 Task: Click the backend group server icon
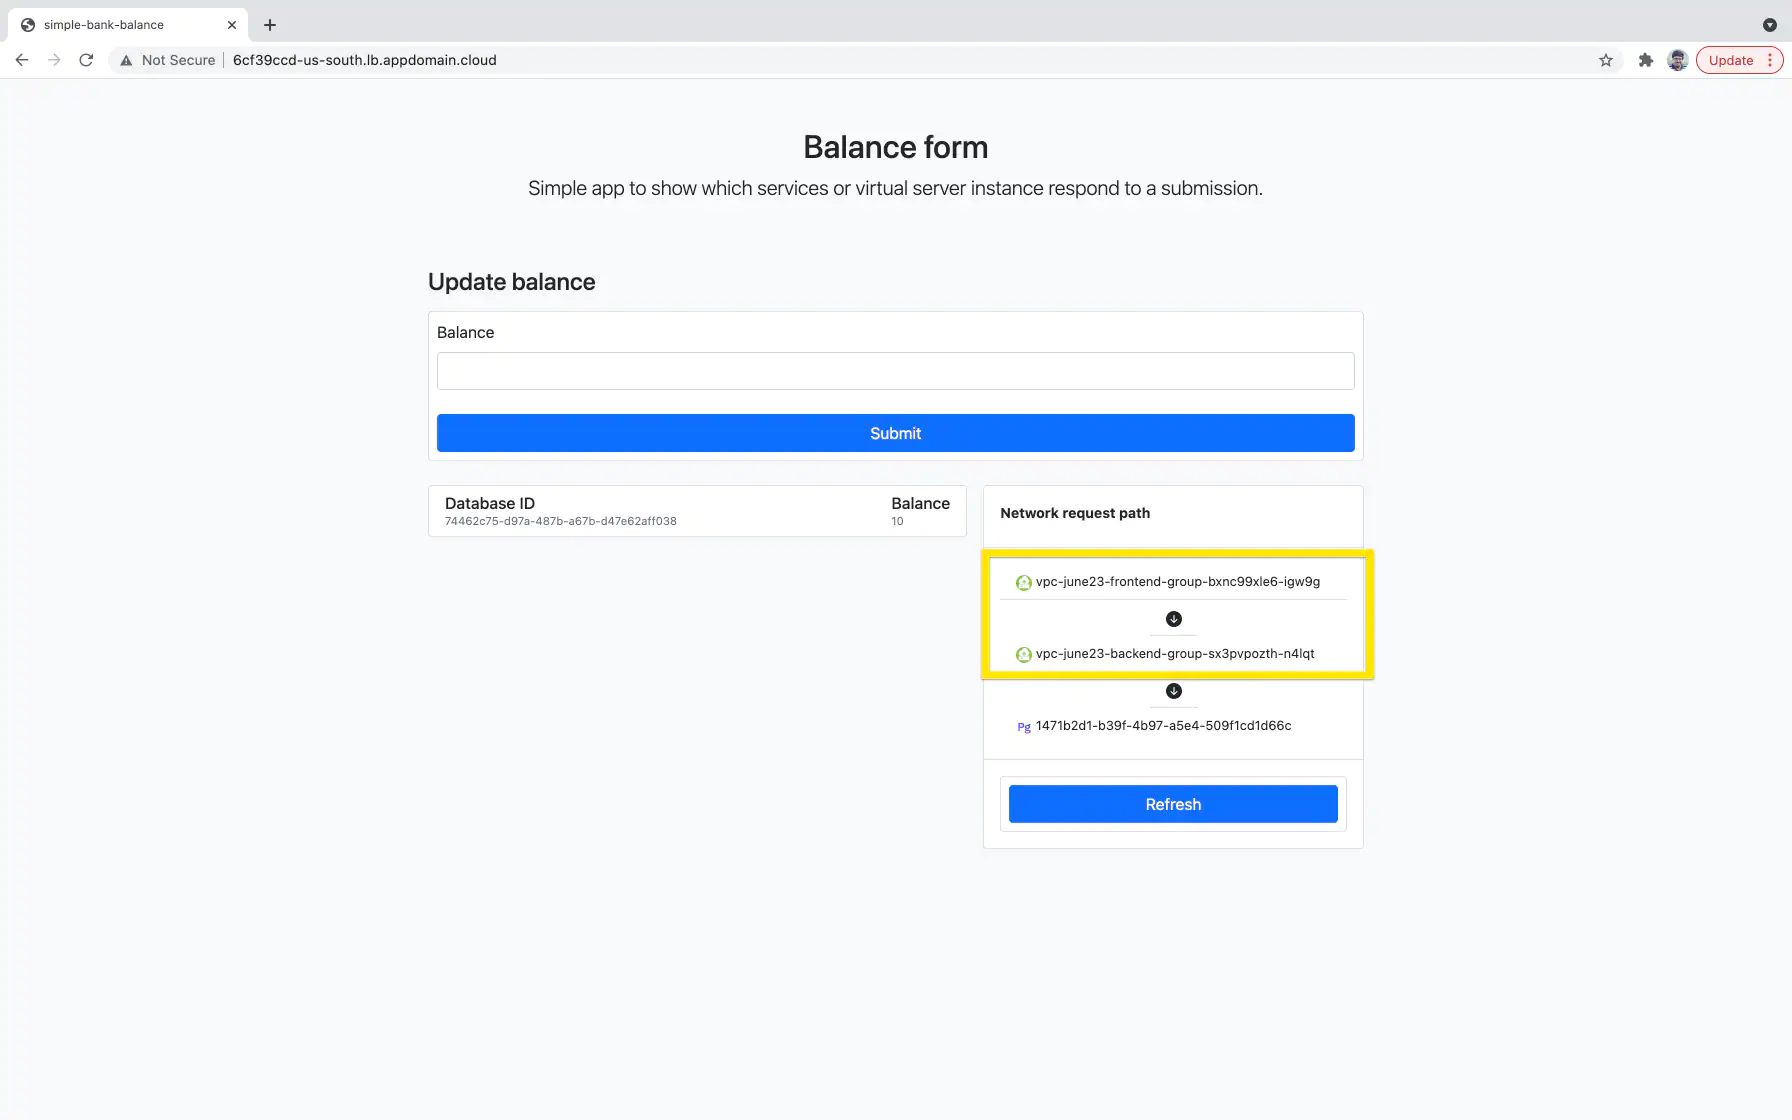(1023, 654)
